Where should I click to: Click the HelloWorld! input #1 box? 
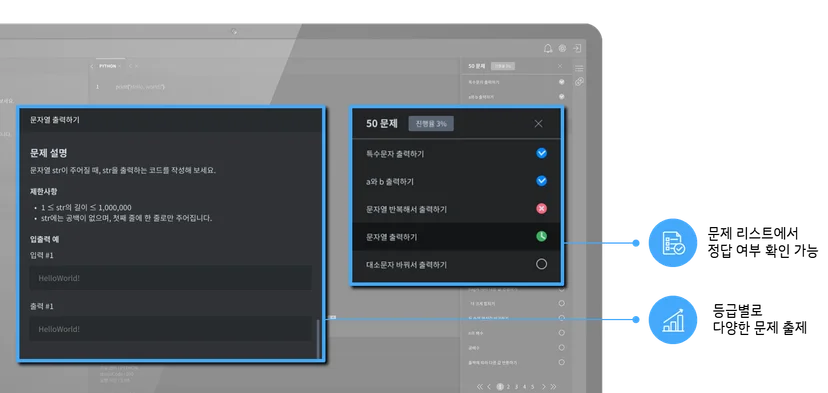[170, 278]
